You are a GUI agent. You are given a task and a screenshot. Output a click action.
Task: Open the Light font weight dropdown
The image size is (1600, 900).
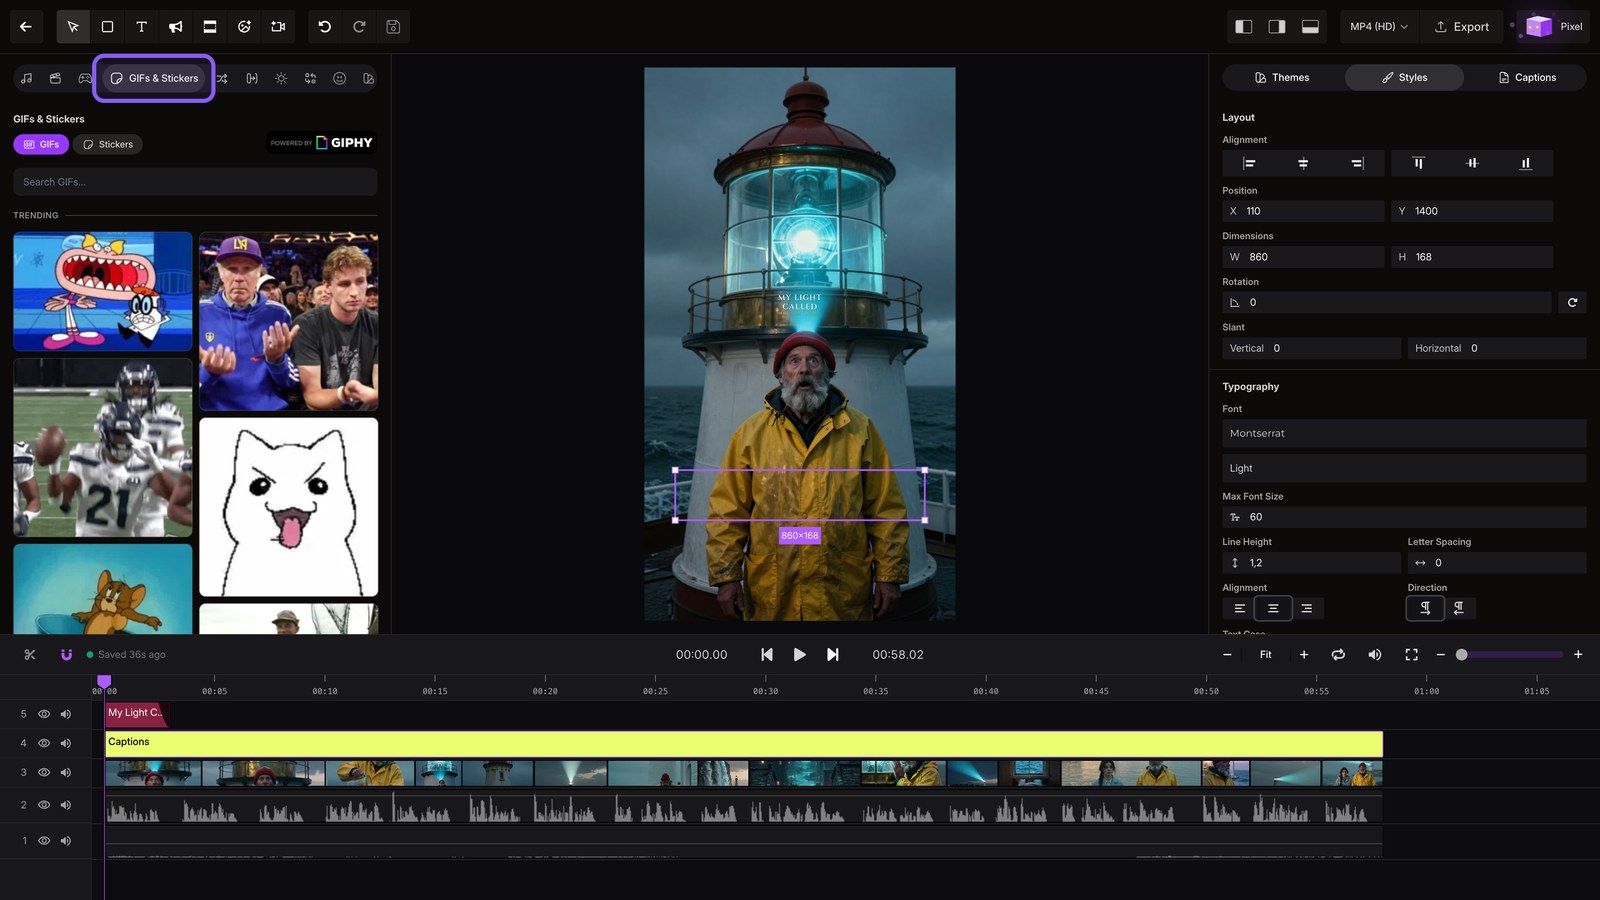click(1404, 468)
